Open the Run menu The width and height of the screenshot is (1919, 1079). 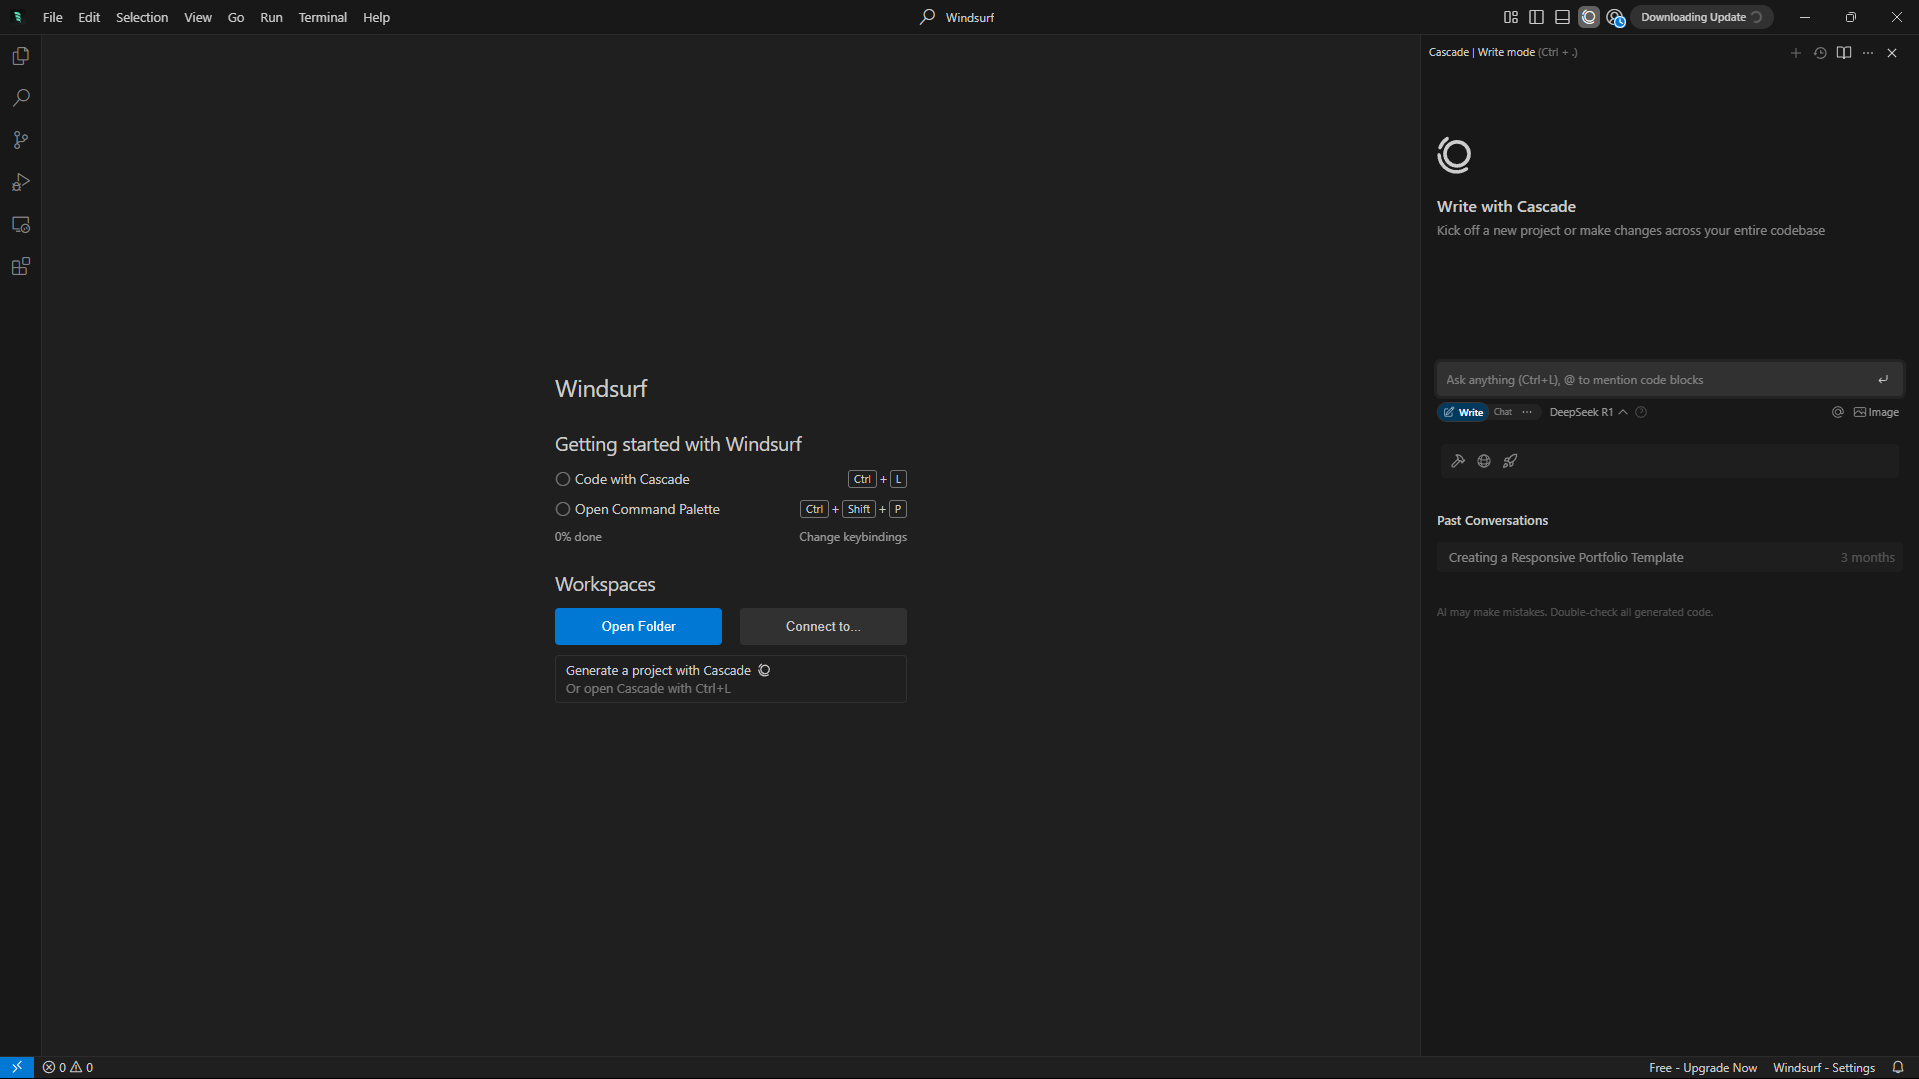tap(271, 17)
